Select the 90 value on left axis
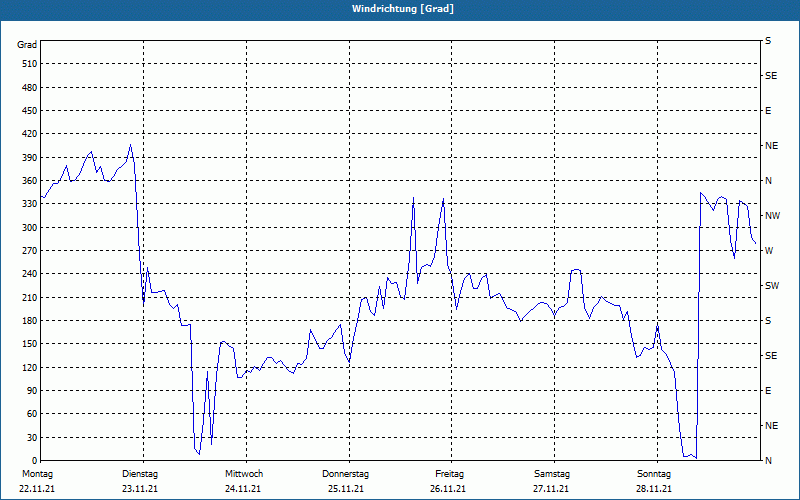Image resolution: width=800 pixels, height=500 pixels. (31, 391)
